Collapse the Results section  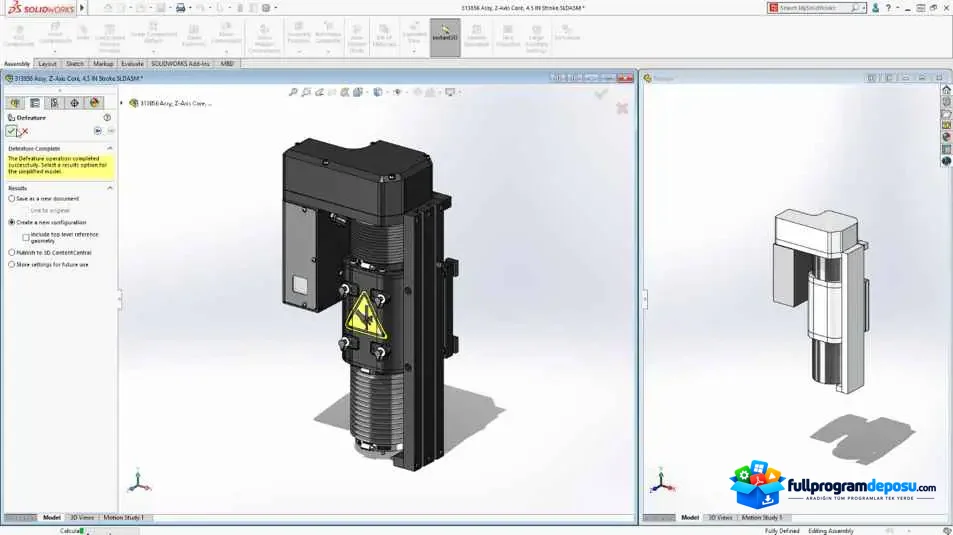[x=110, y=188]
